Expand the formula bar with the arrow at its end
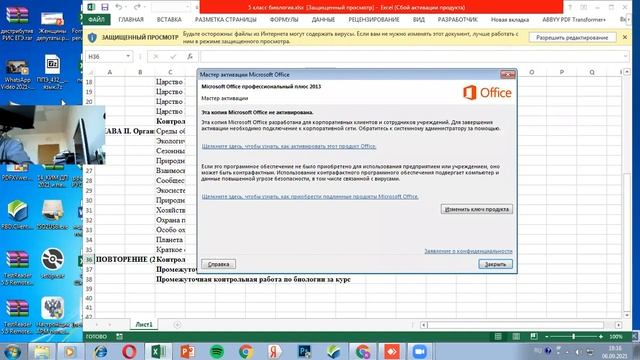640x360 pixels. click(626, 56)
